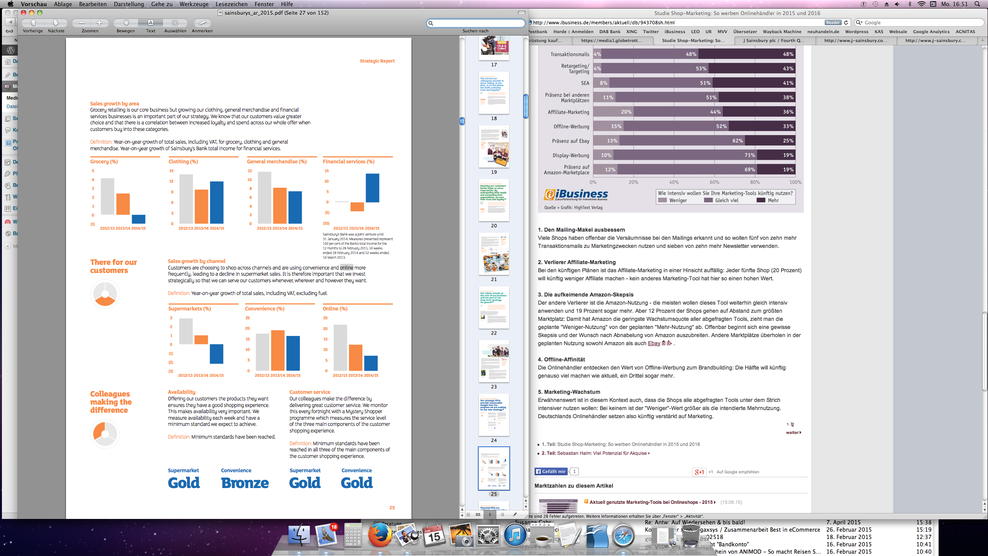Open the XING bookmark
Screen dimensions: 988x556
[x=631, y=32]
